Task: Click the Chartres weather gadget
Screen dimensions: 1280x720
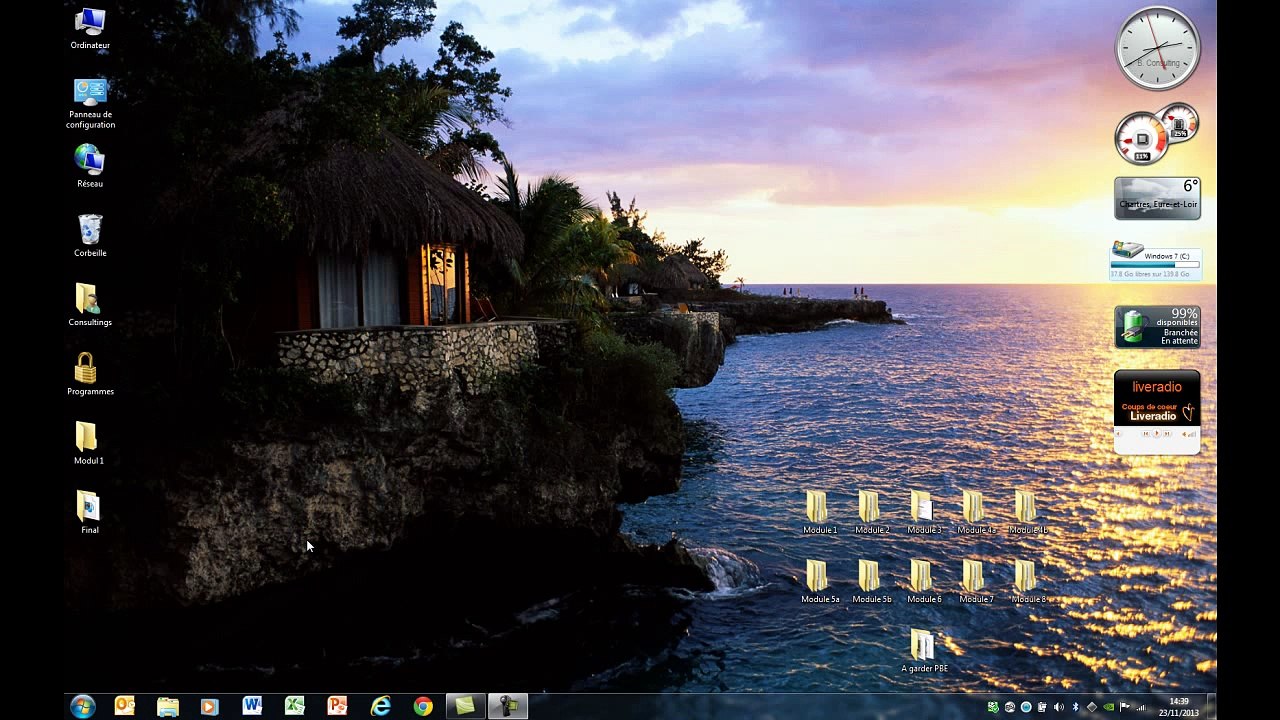Action: point(1157,199)
